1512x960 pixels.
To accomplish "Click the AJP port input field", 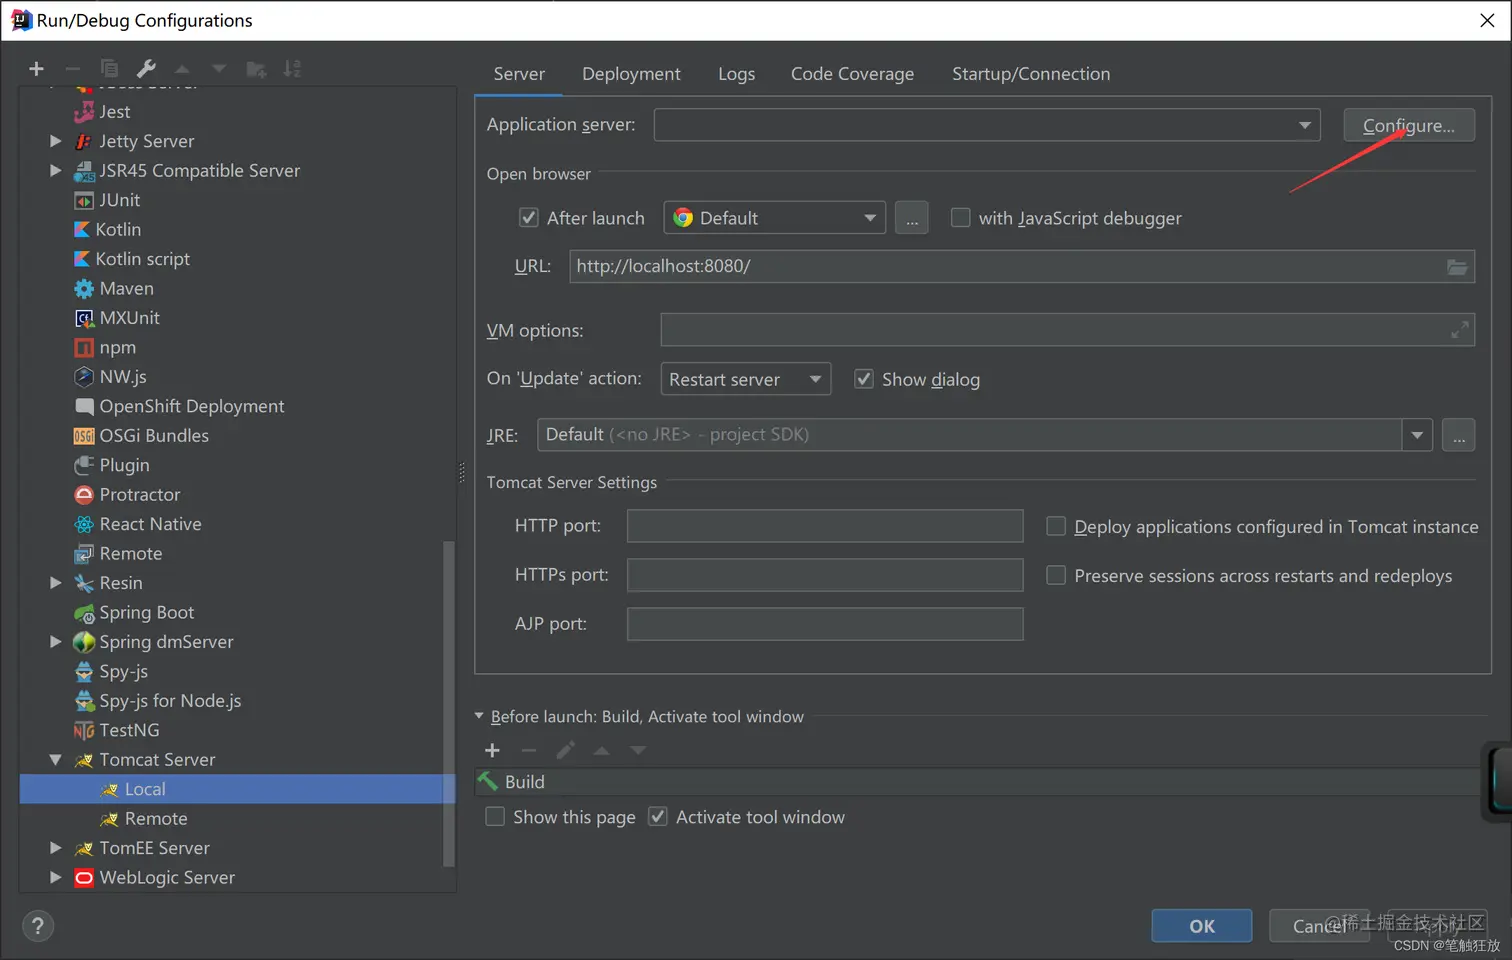I will point(825,624).
